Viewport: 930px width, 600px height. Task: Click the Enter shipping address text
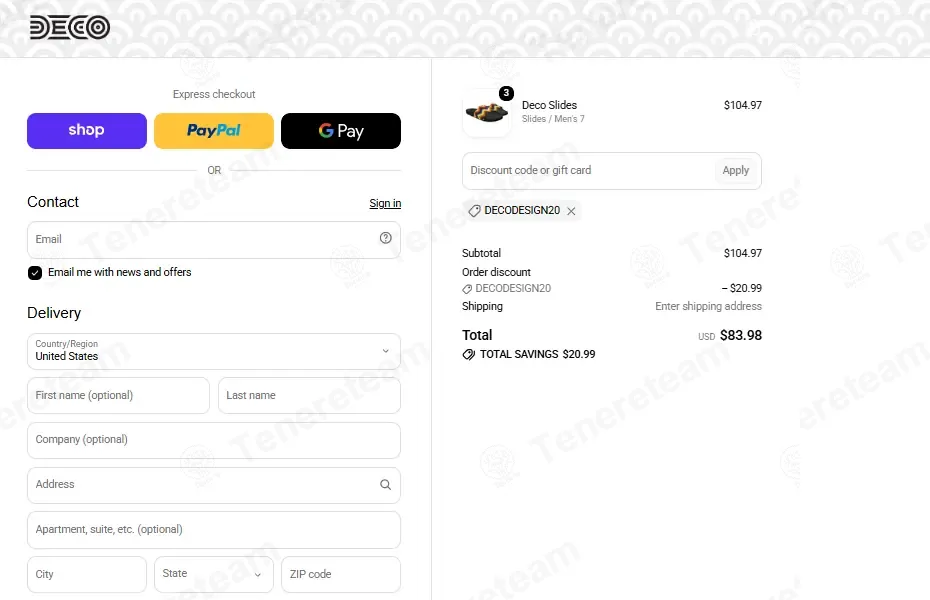[708, 306]
